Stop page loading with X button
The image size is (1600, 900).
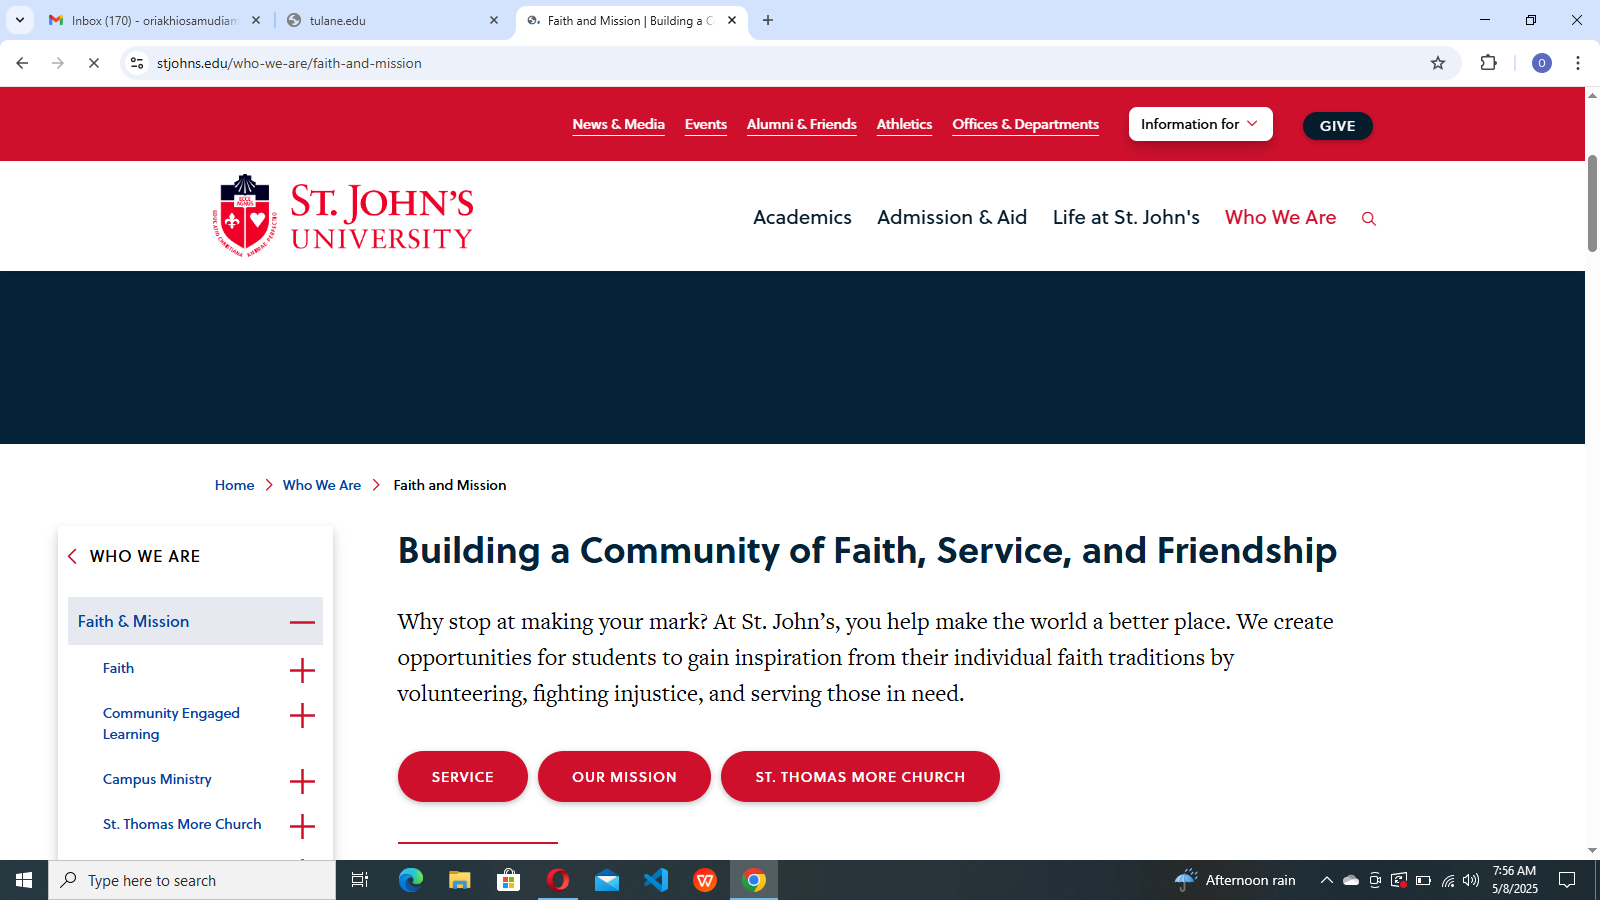click(94, 63)
